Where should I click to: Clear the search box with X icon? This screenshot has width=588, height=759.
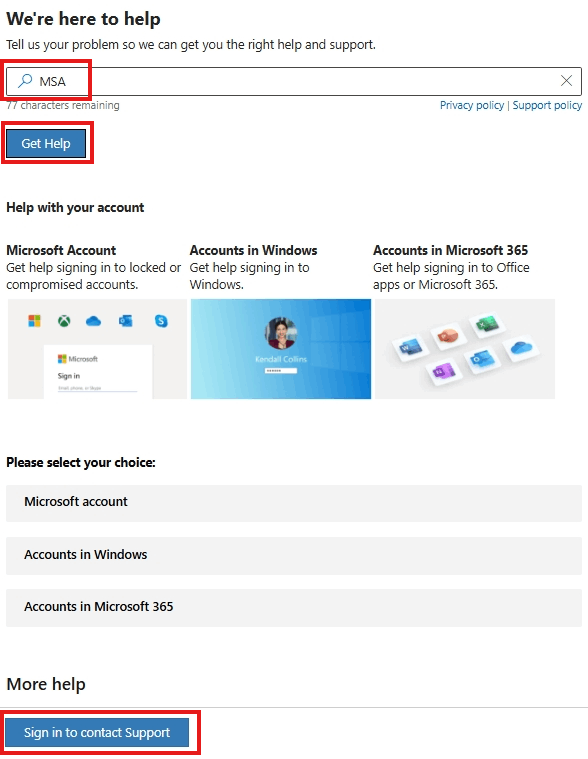click(566, 81)
